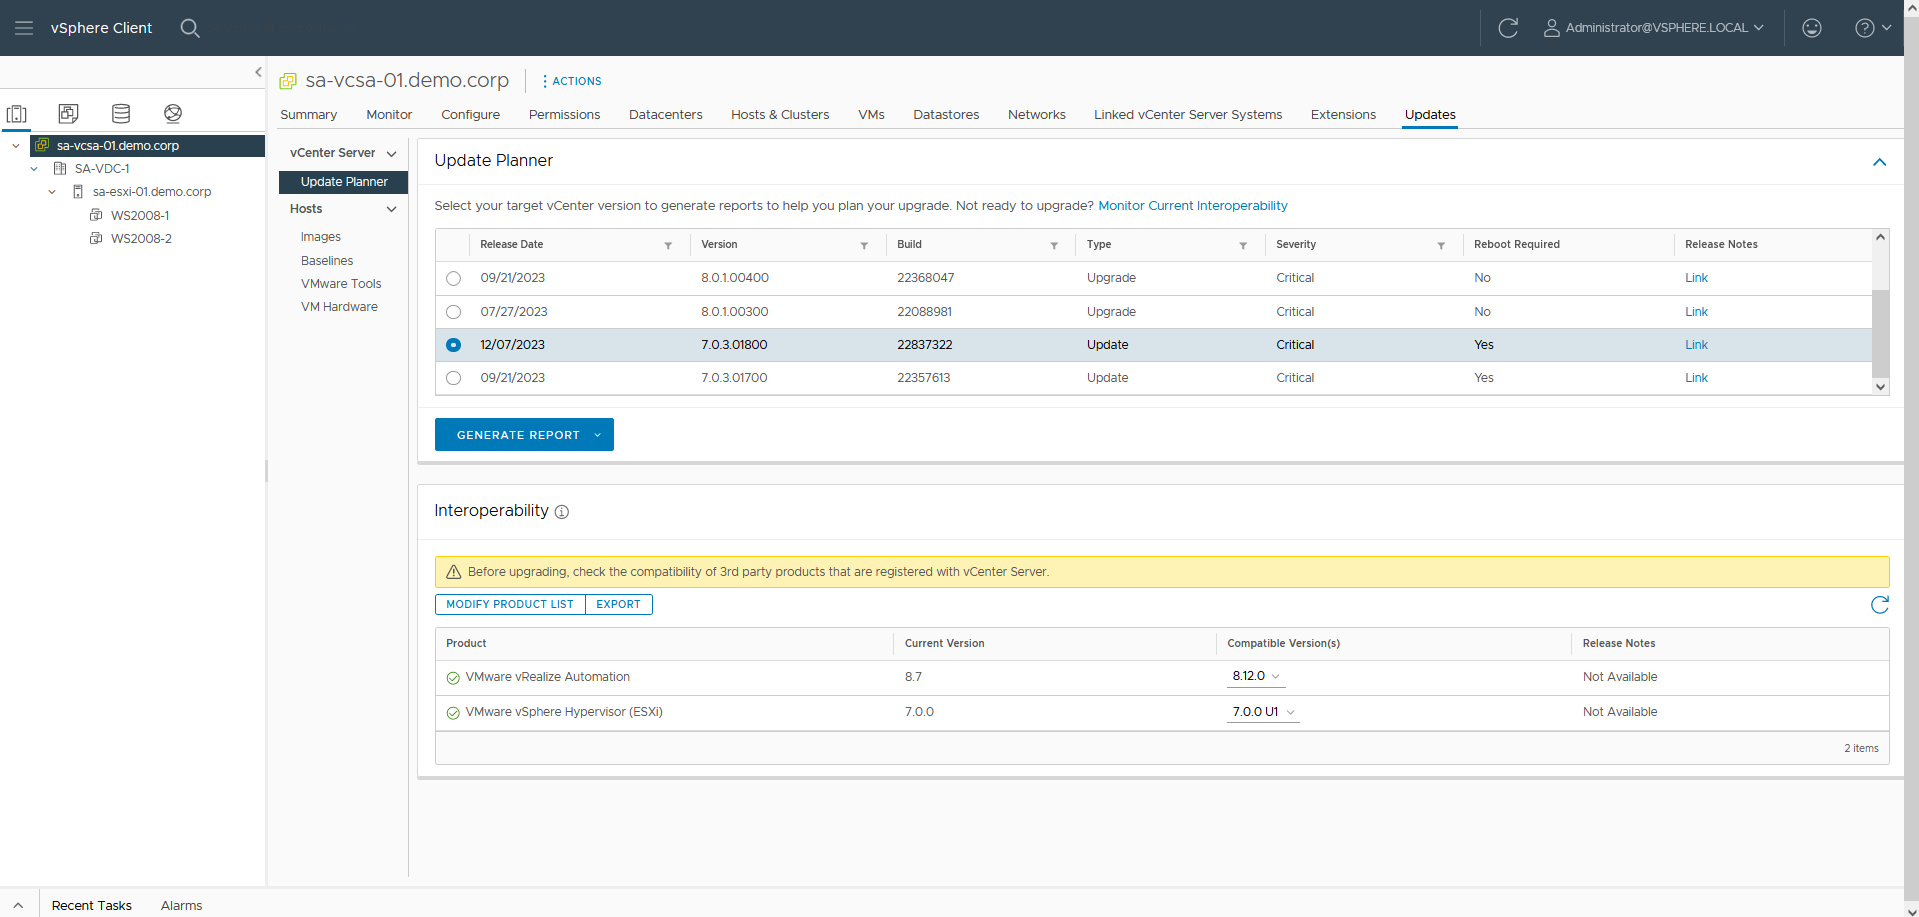Click the ESXi Hypervisor green status icon
1919x917 pixels.
[453, 713]
